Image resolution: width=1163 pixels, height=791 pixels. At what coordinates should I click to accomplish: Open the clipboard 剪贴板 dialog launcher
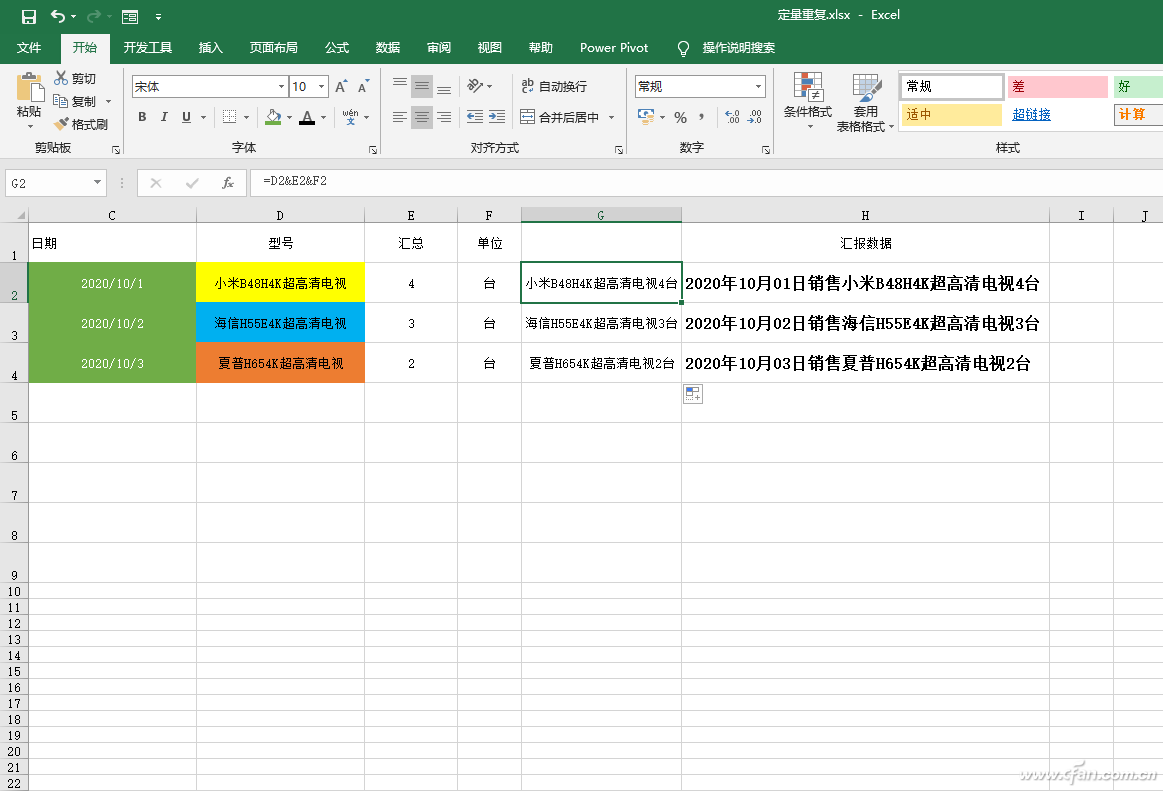click(116, 150)
